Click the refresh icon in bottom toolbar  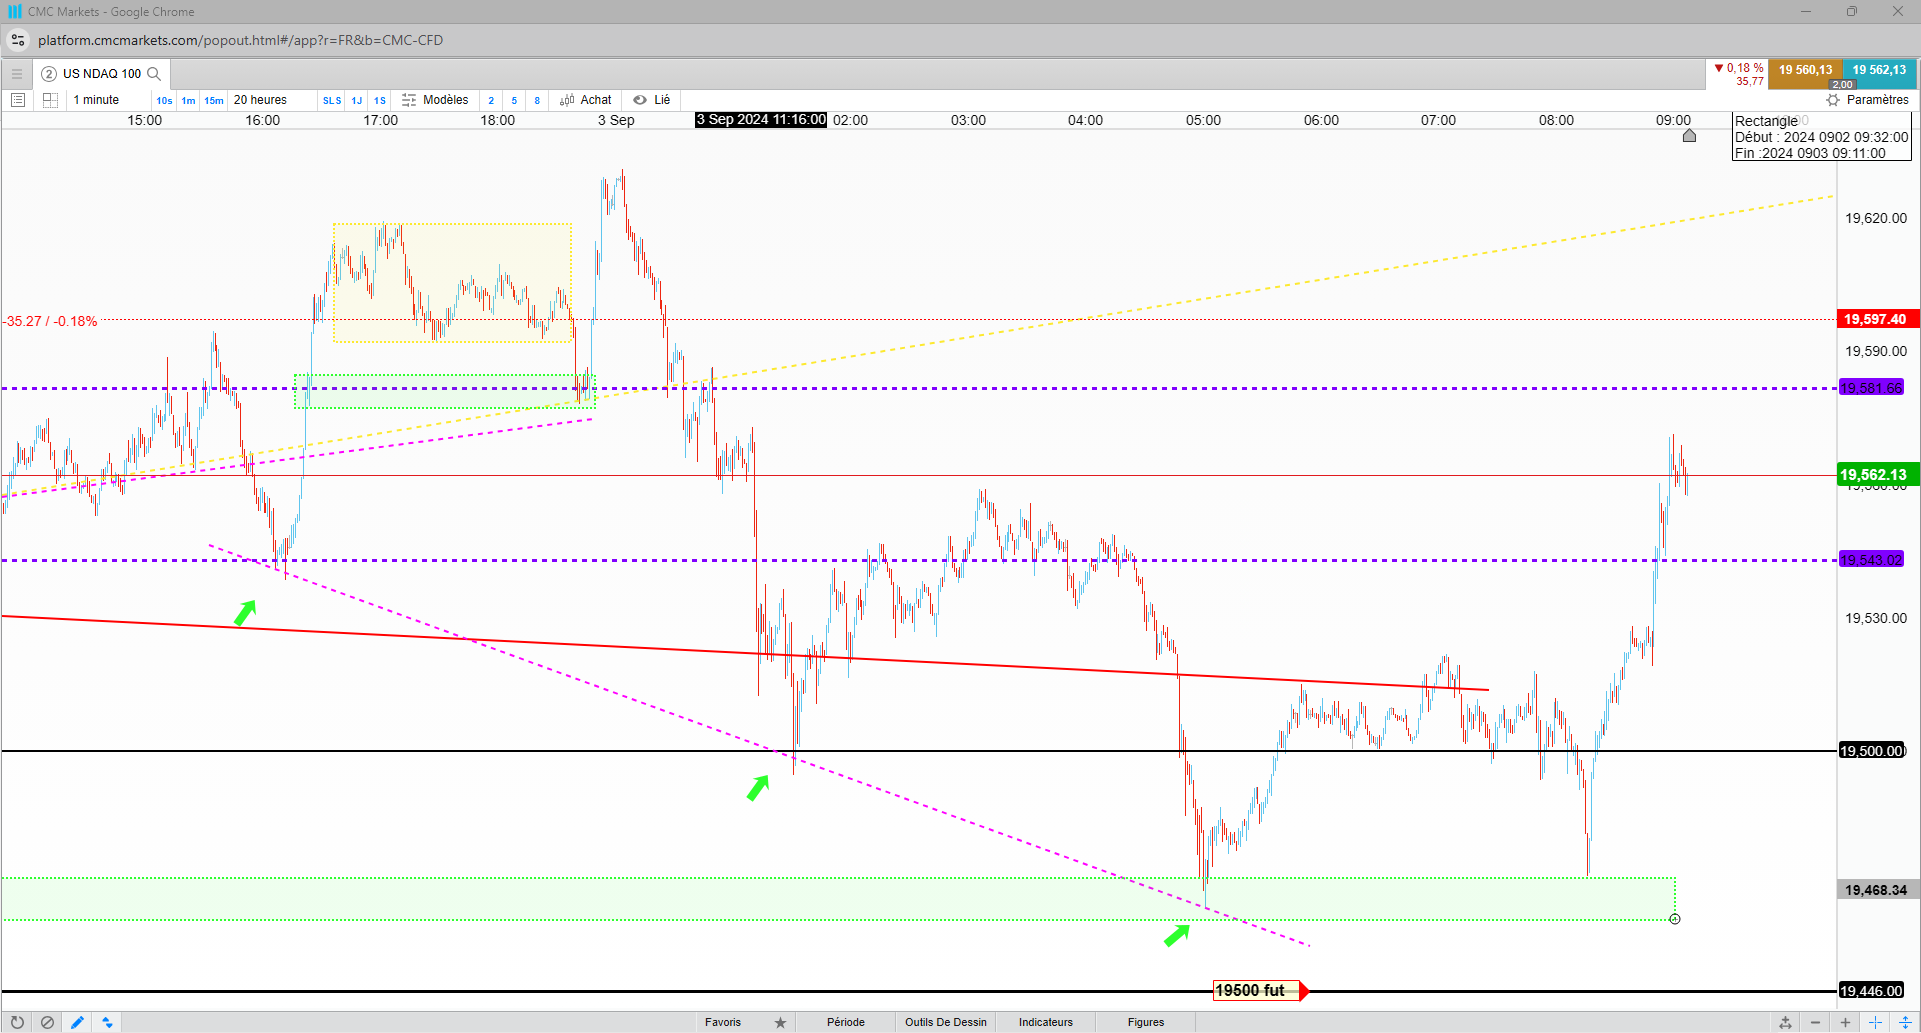click(17, 1022)
